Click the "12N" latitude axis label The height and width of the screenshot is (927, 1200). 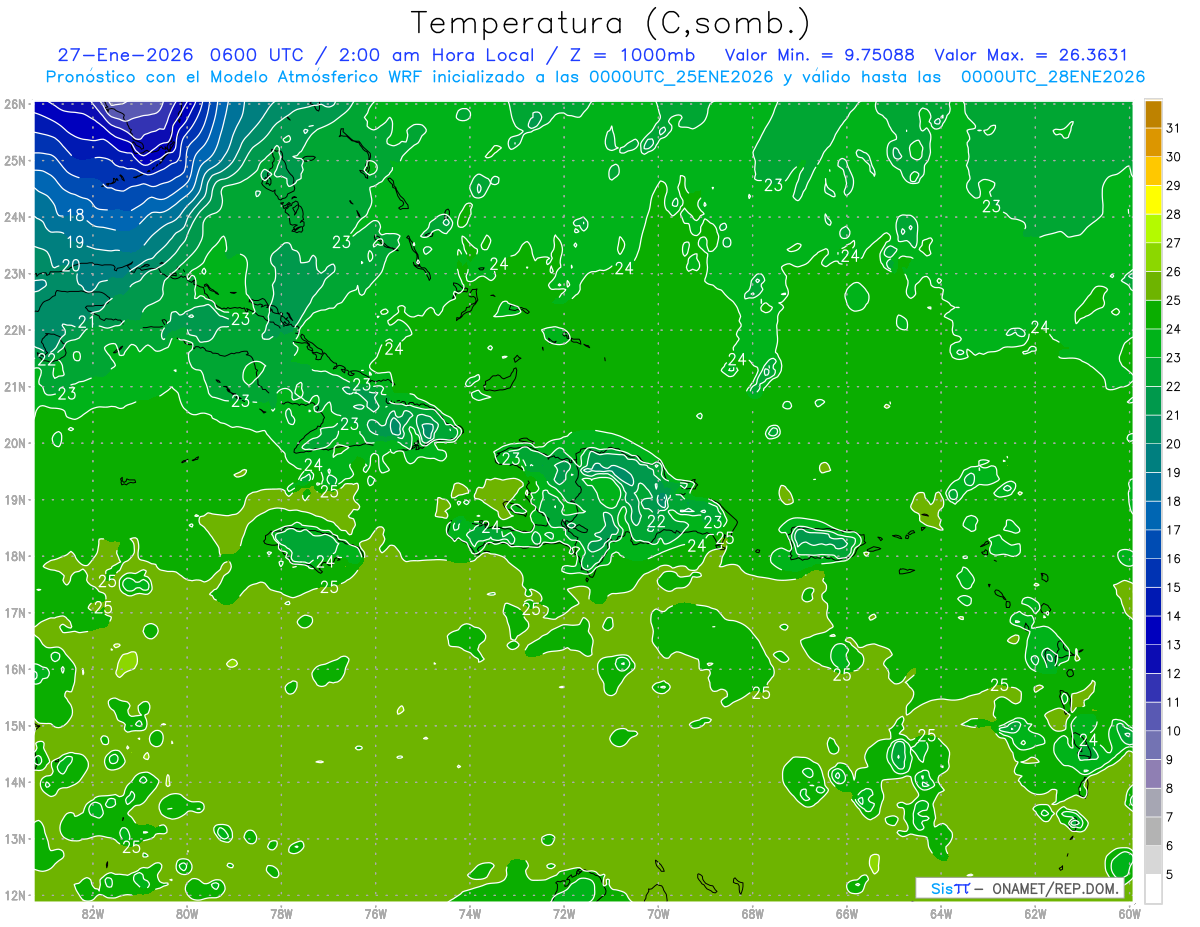[15, 895]
